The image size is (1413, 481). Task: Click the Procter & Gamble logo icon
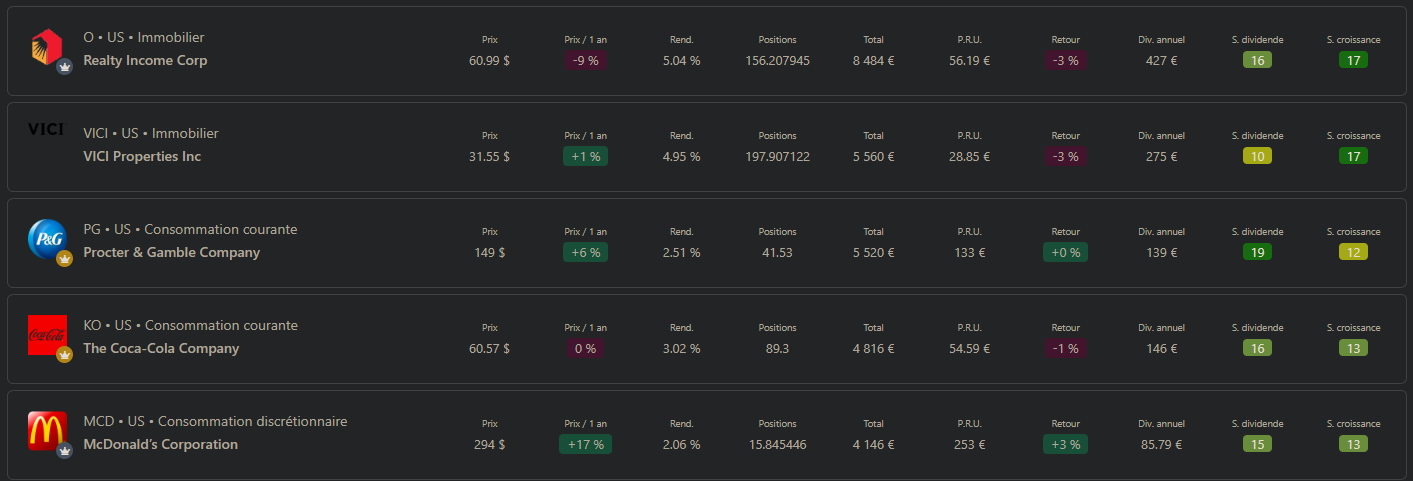point(46,238)
